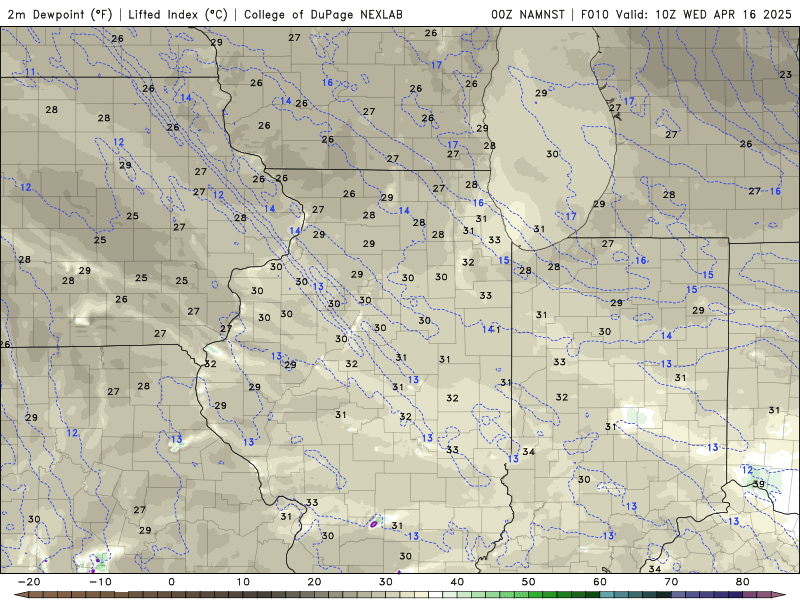The image size is (800, 600).
Task: Click the 40 label on the color scale
Action: (457, 582)
